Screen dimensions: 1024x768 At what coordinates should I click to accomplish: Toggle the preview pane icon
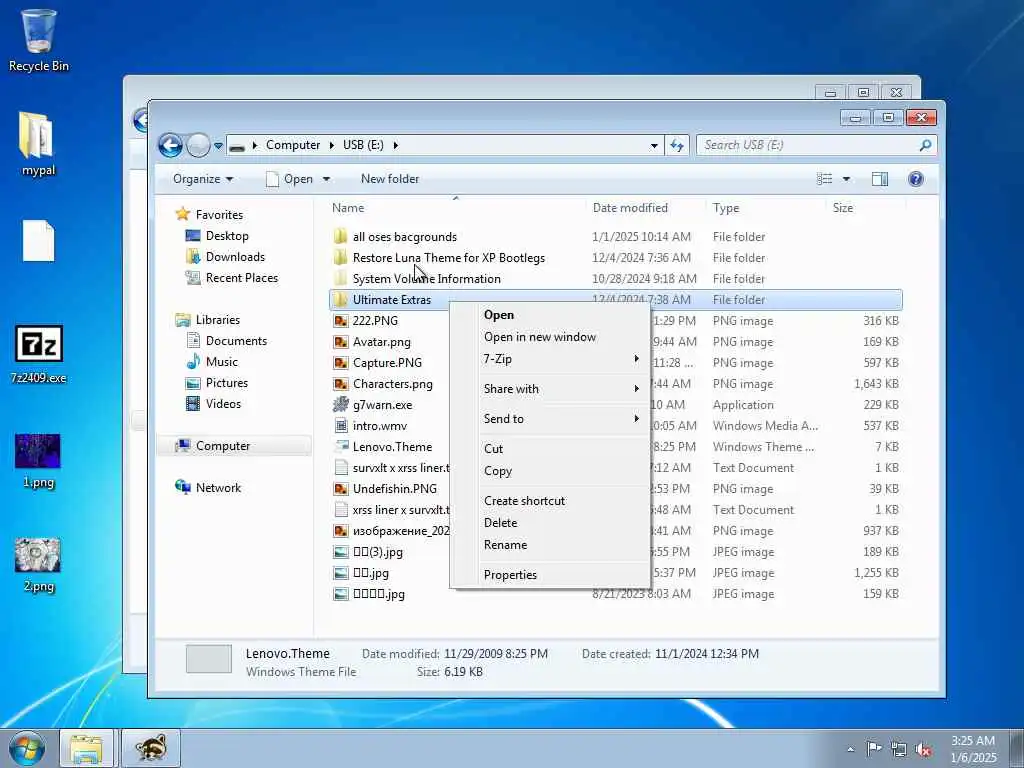click(x=880, y=179)
